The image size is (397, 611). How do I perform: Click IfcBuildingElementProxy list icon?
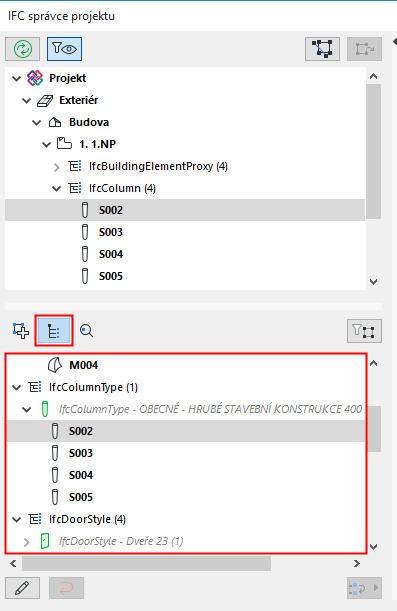74,166
